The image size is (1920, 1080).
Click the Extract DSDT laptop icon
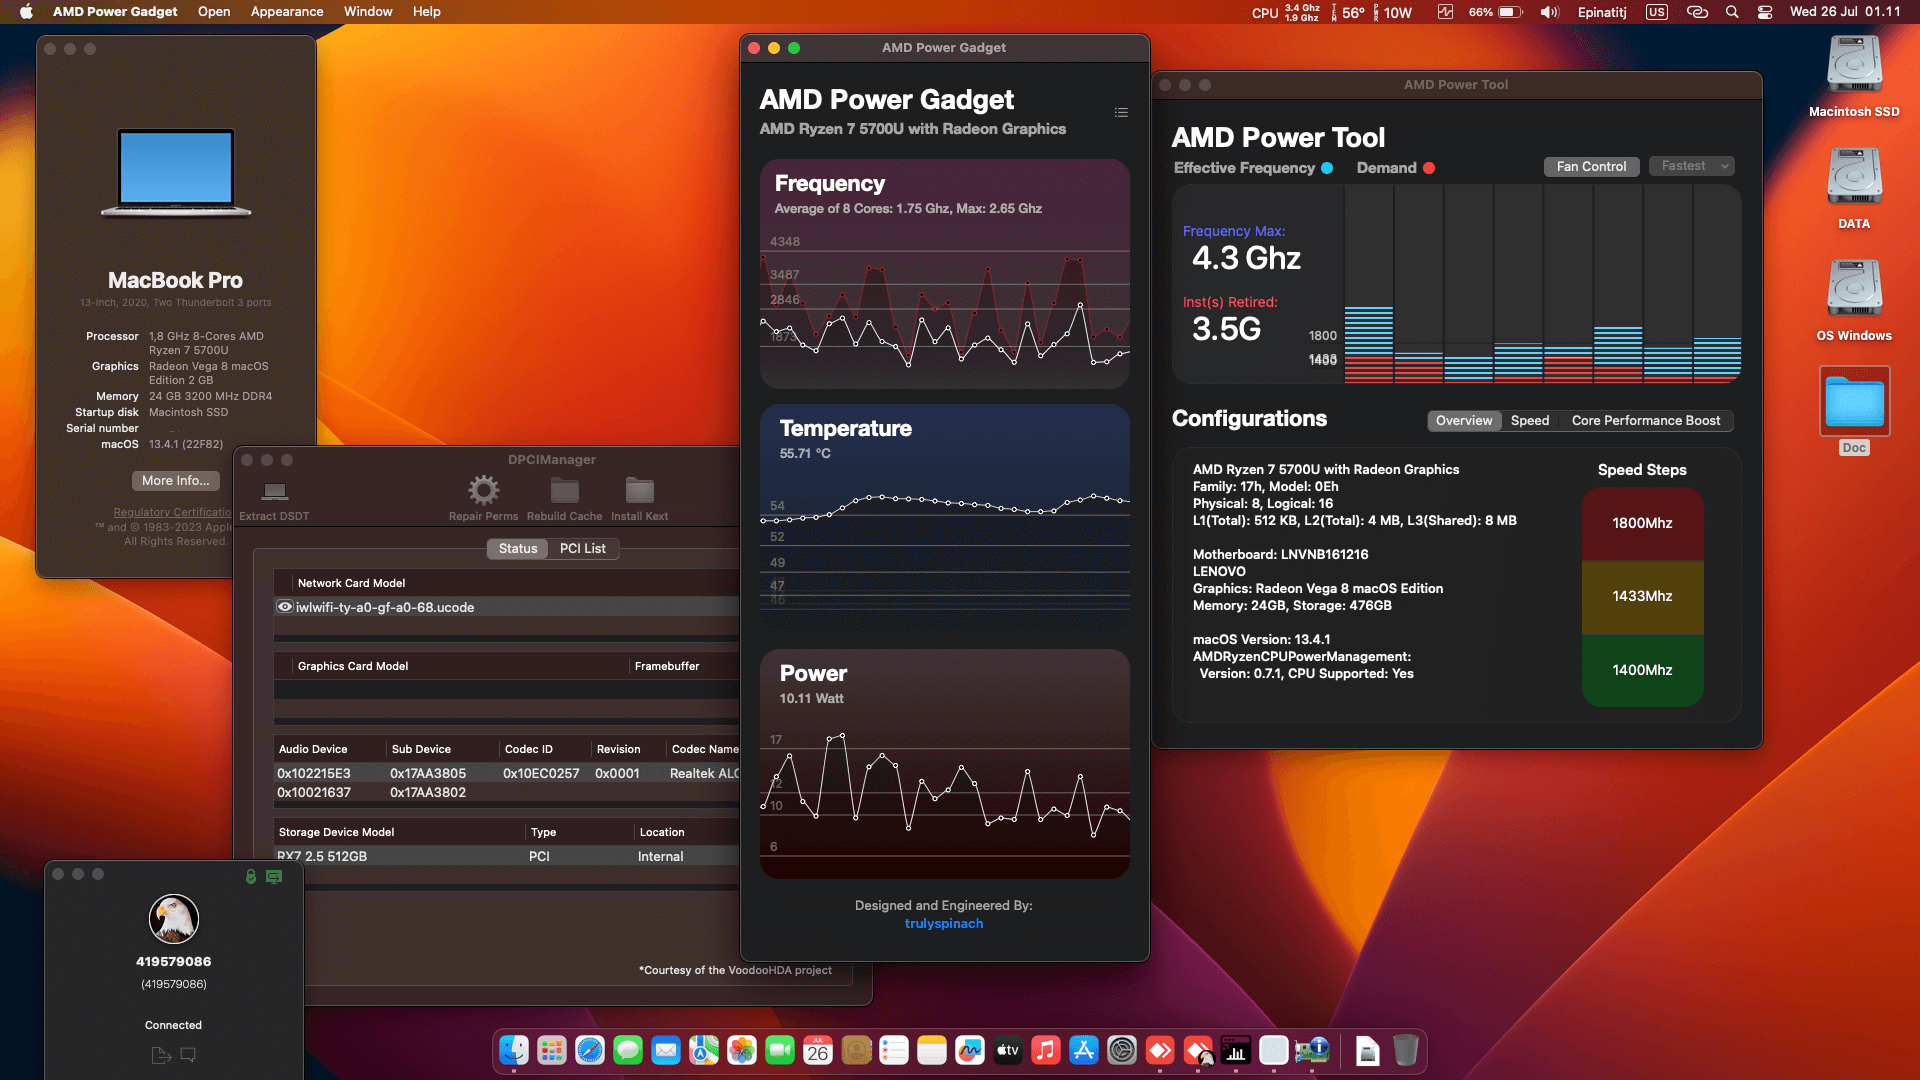tap(274, 491)
